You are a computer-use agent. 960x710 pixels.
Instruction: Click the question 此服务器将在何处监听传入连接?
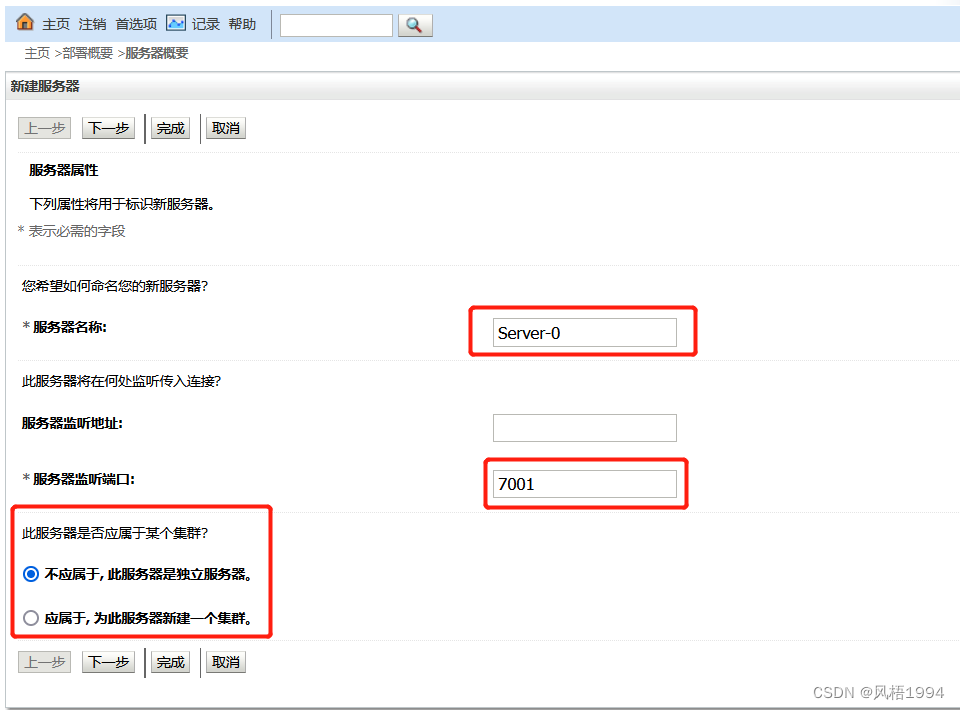click(121, 381)
